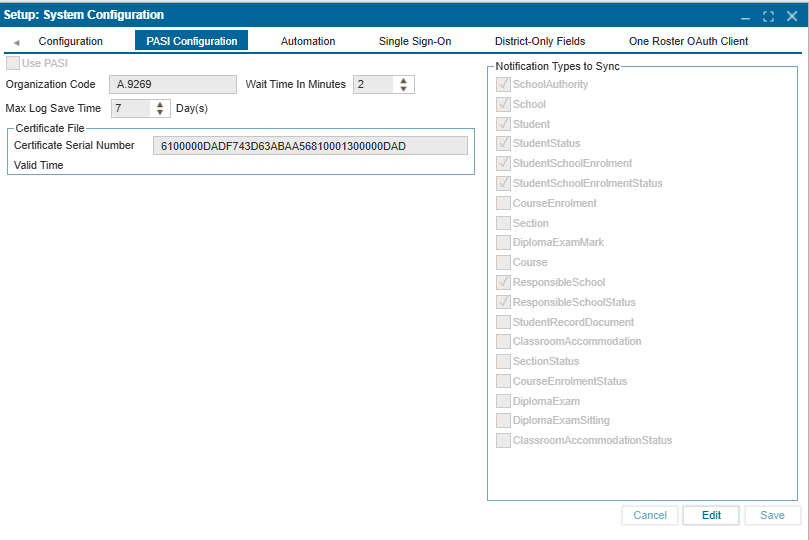Click the Save button

tap(772, 515)
